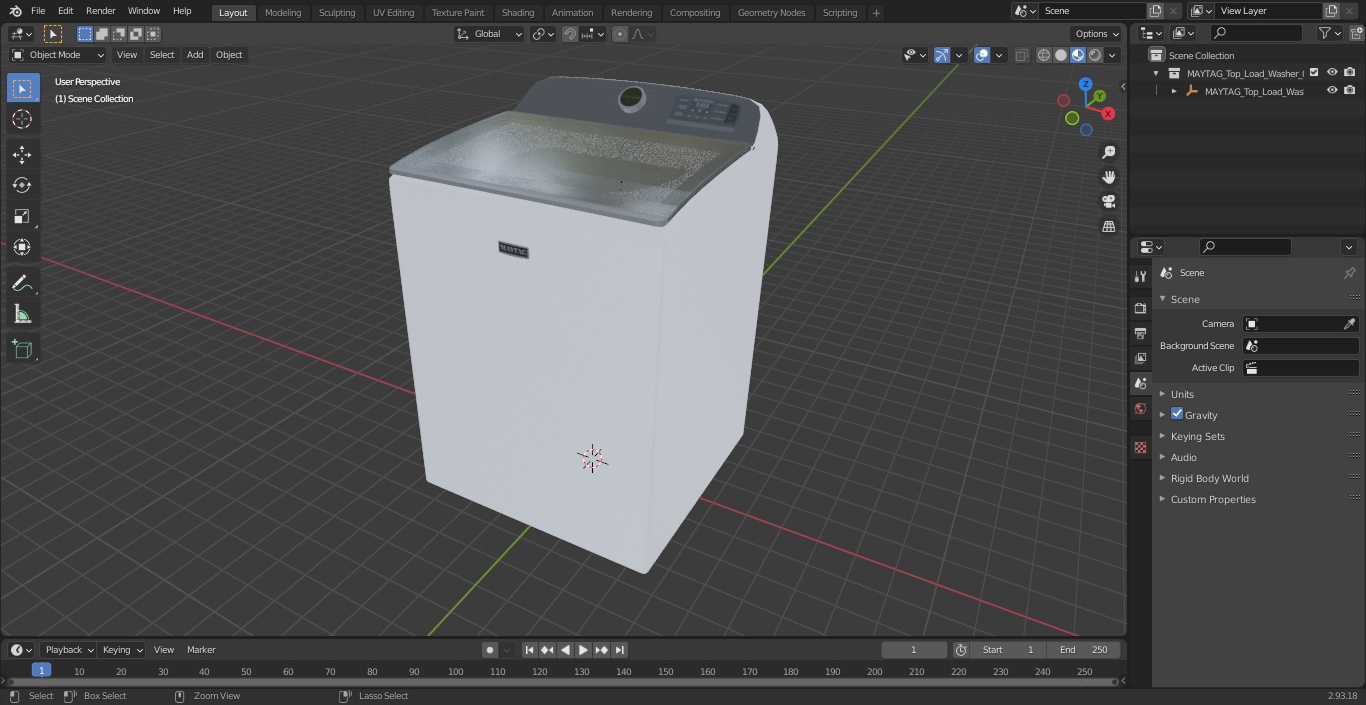The width and height of the screenshot is (1366, 705).
Task: Toggle the camera view icon
Action: tap(1109, 201)
